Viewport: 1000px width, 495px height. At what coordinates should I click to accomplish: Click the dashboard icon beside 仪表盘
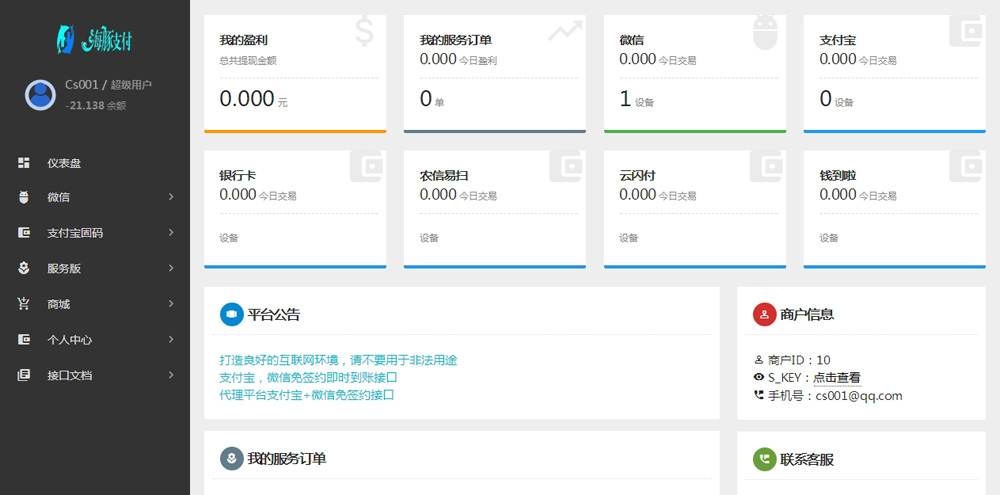24,163
